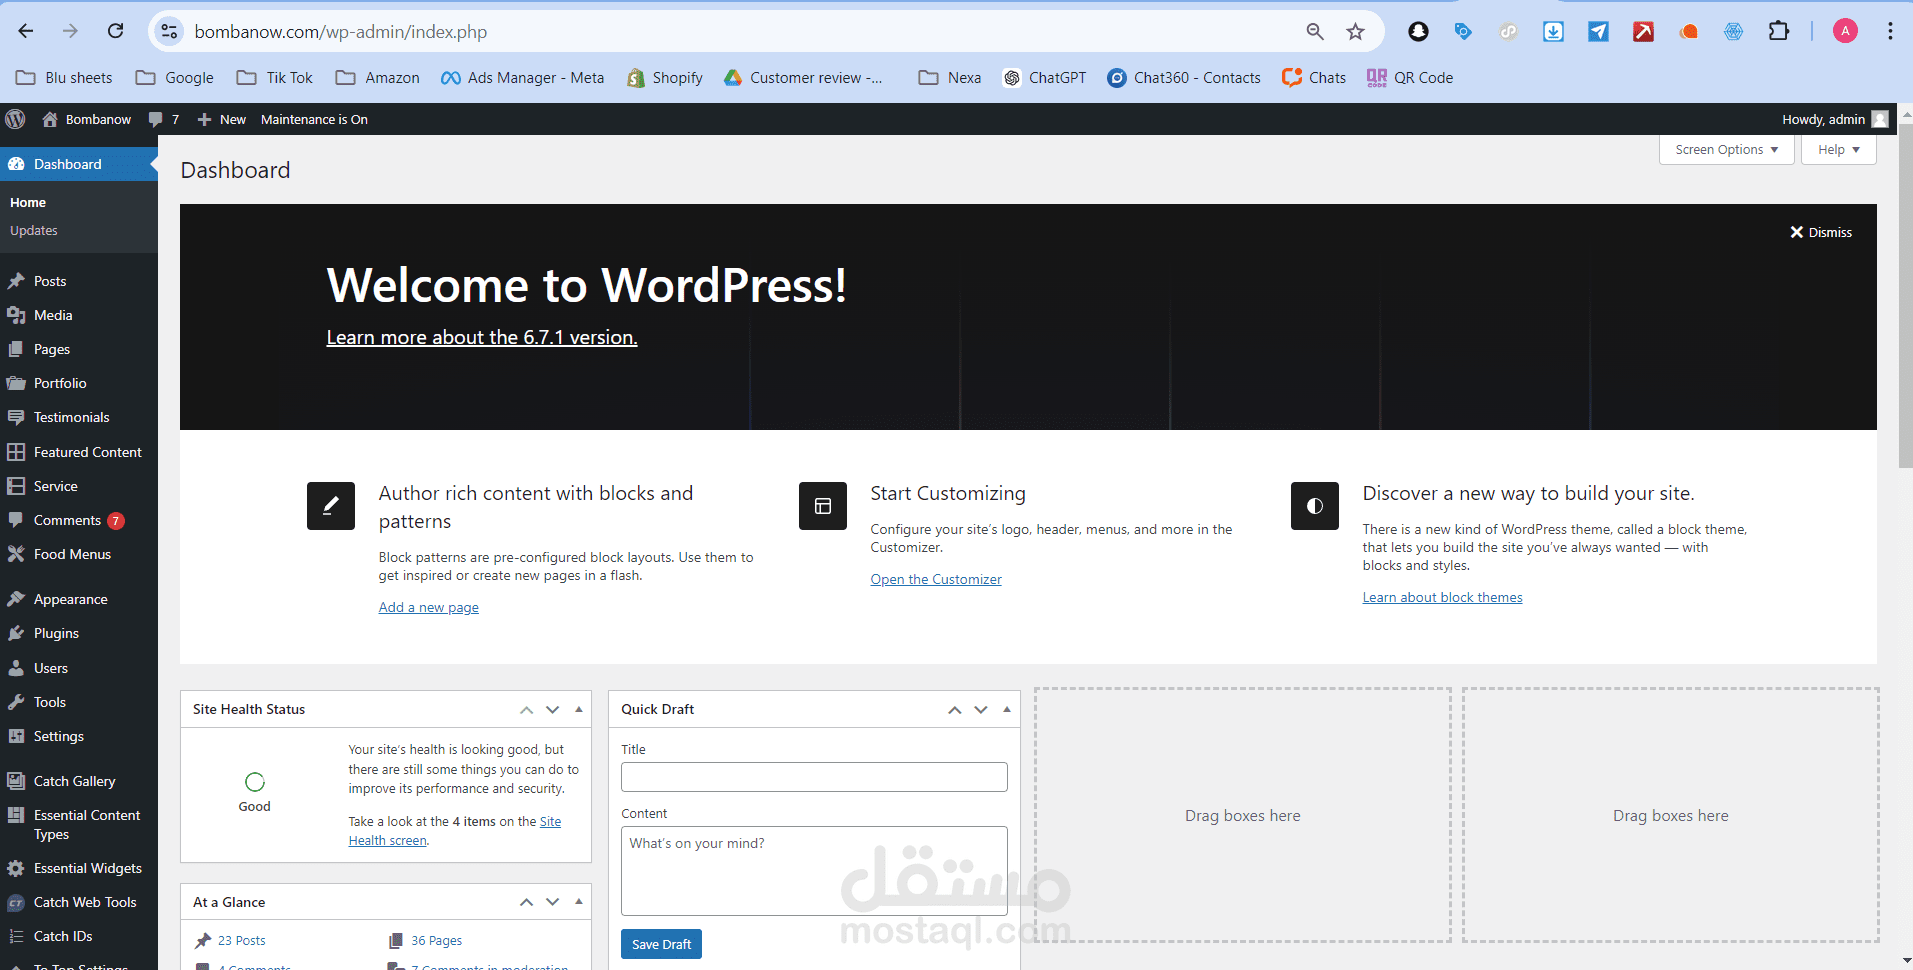Open Bombanow site home icon
Screen dimensions: 1913x970
(x=50, y=119)
